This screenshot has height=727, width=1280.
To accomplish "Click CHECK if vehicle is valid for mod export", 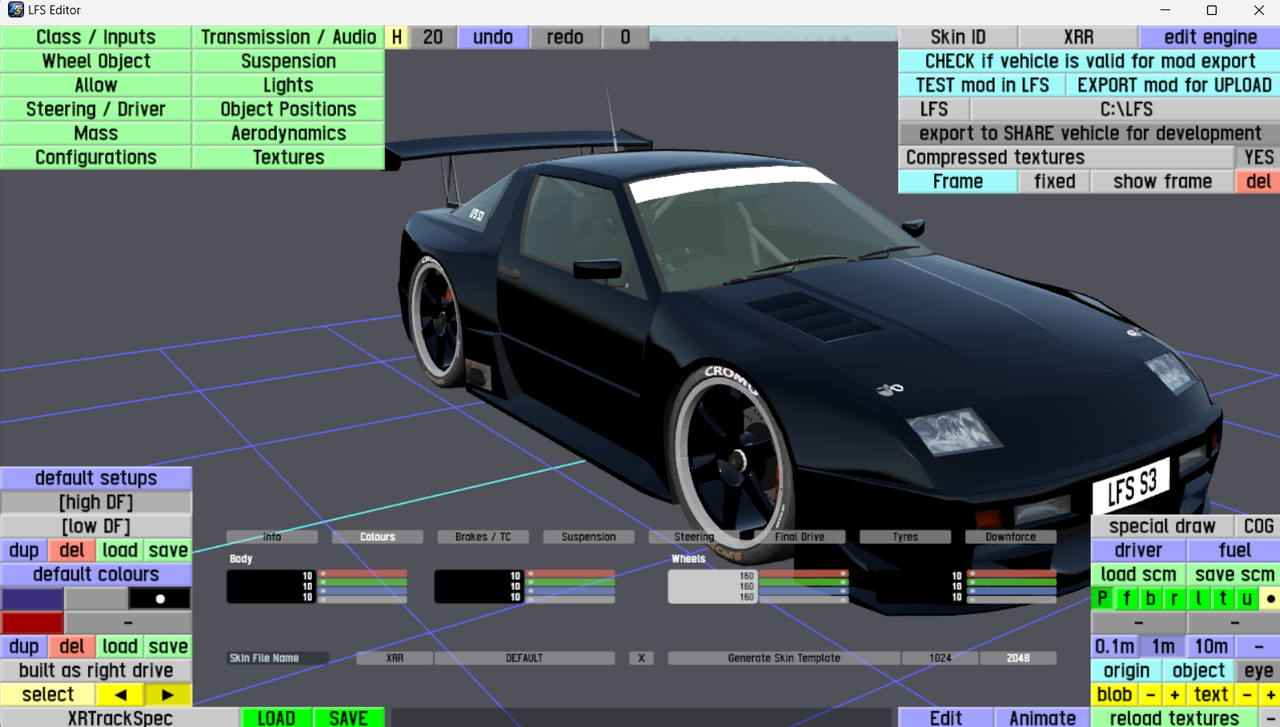I will 1090,61.
